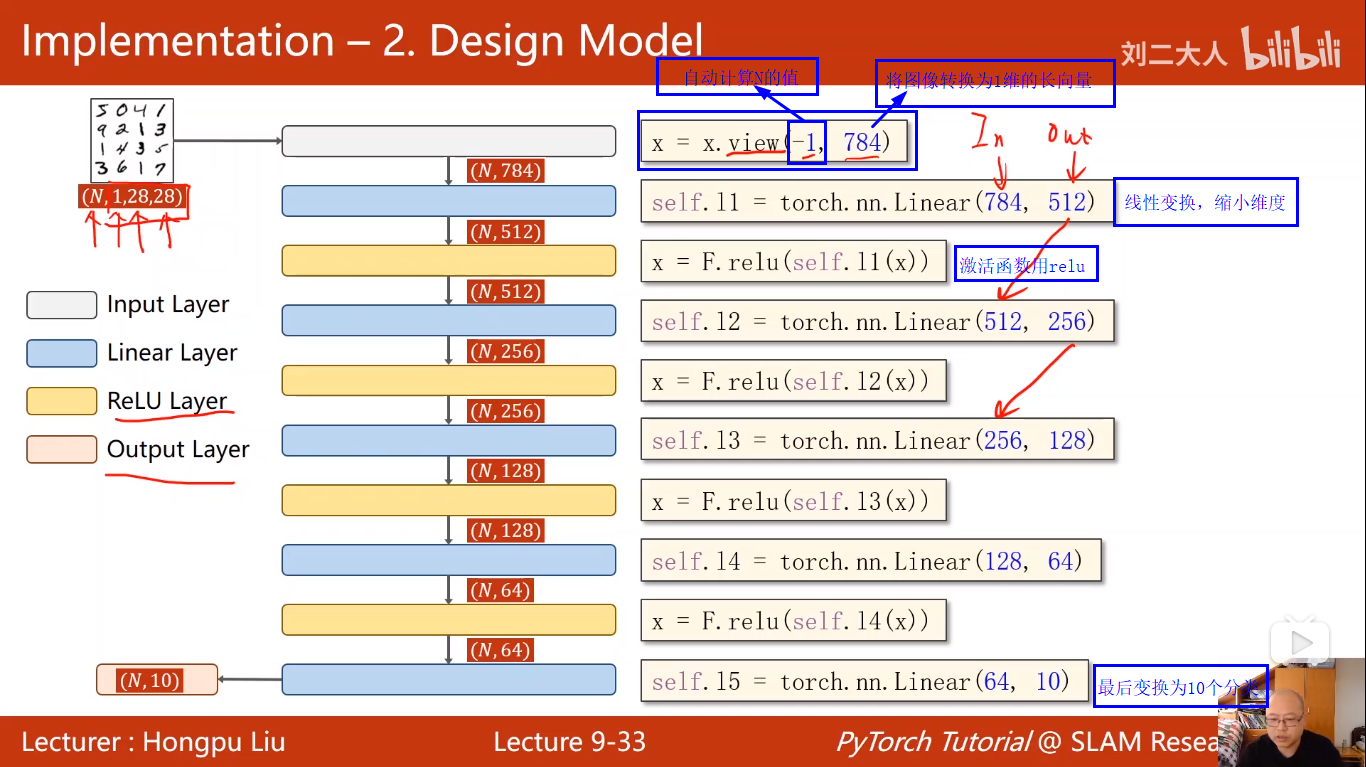Click the 'PyTorch Tutorial' footer text
The image size is (1366, 767).
pos(933,742)
